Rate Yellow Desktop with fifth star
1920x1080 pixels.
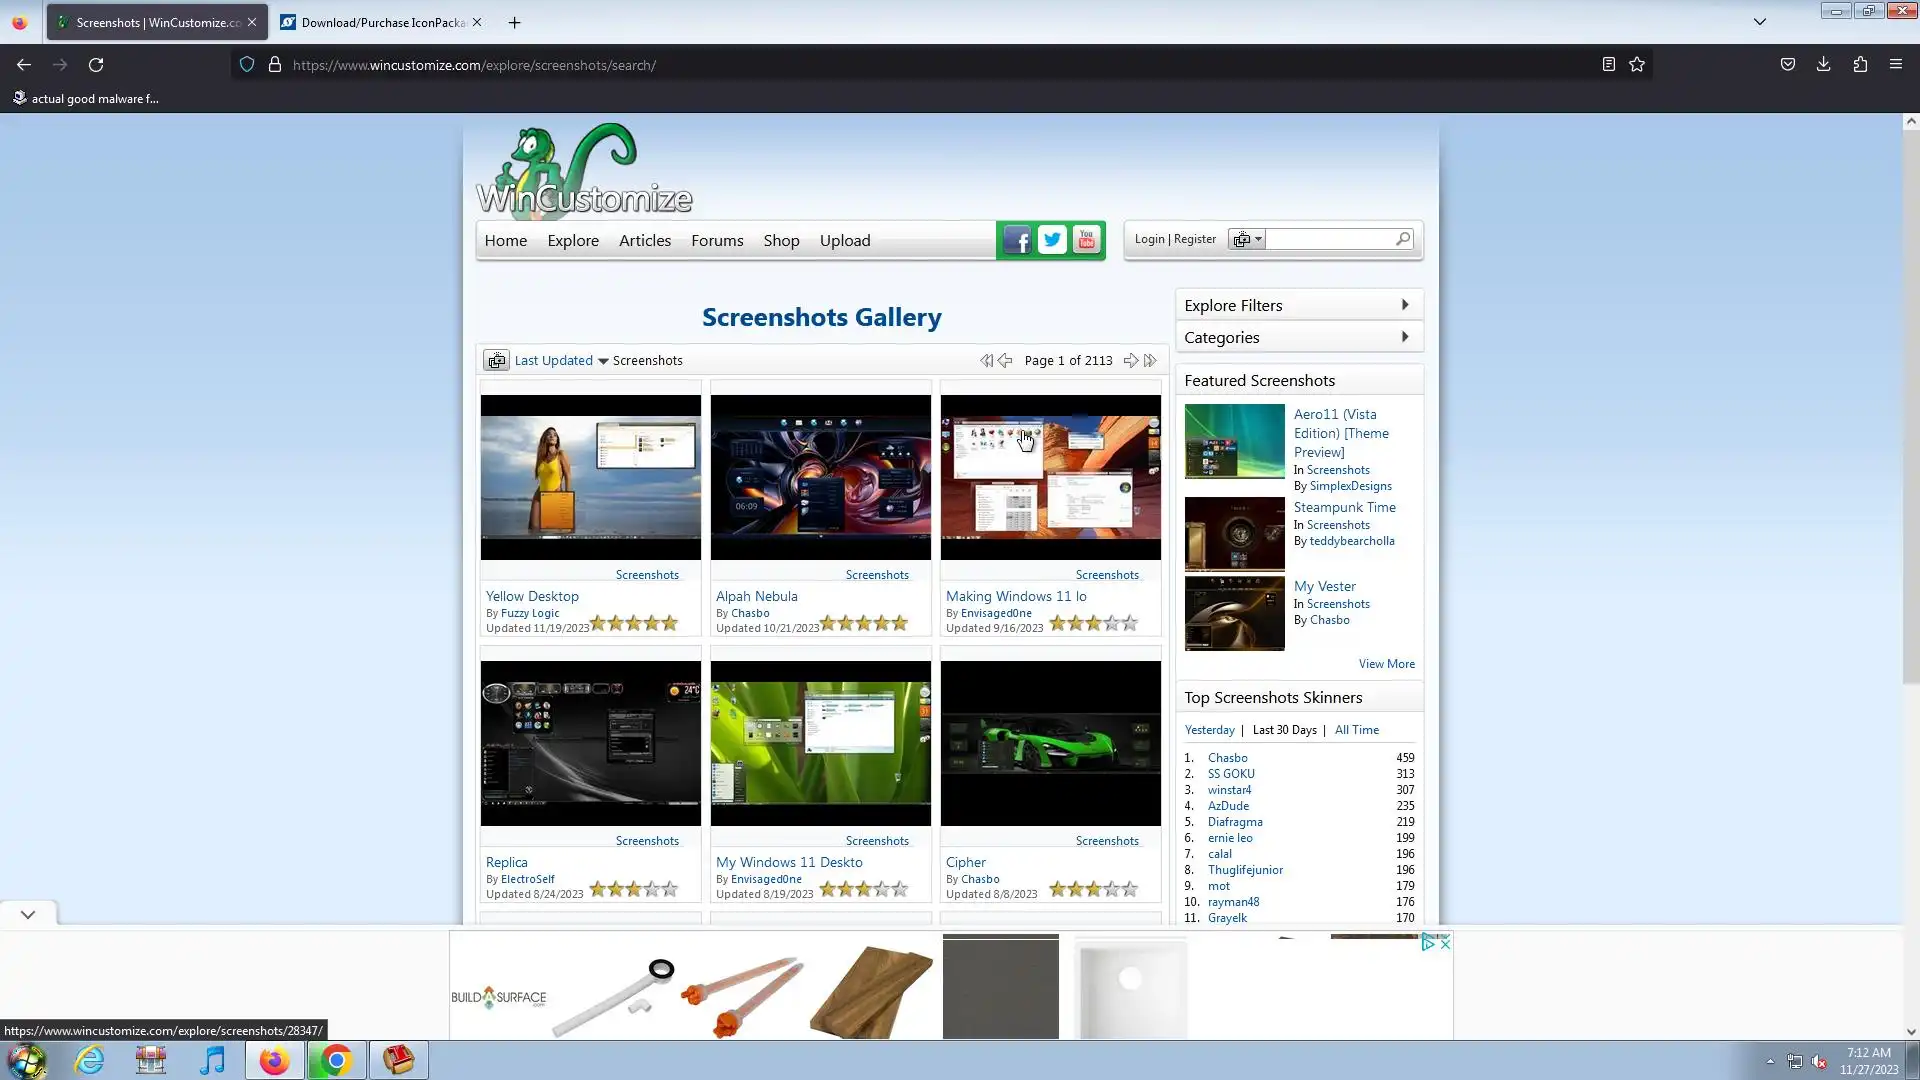point(670,624)
